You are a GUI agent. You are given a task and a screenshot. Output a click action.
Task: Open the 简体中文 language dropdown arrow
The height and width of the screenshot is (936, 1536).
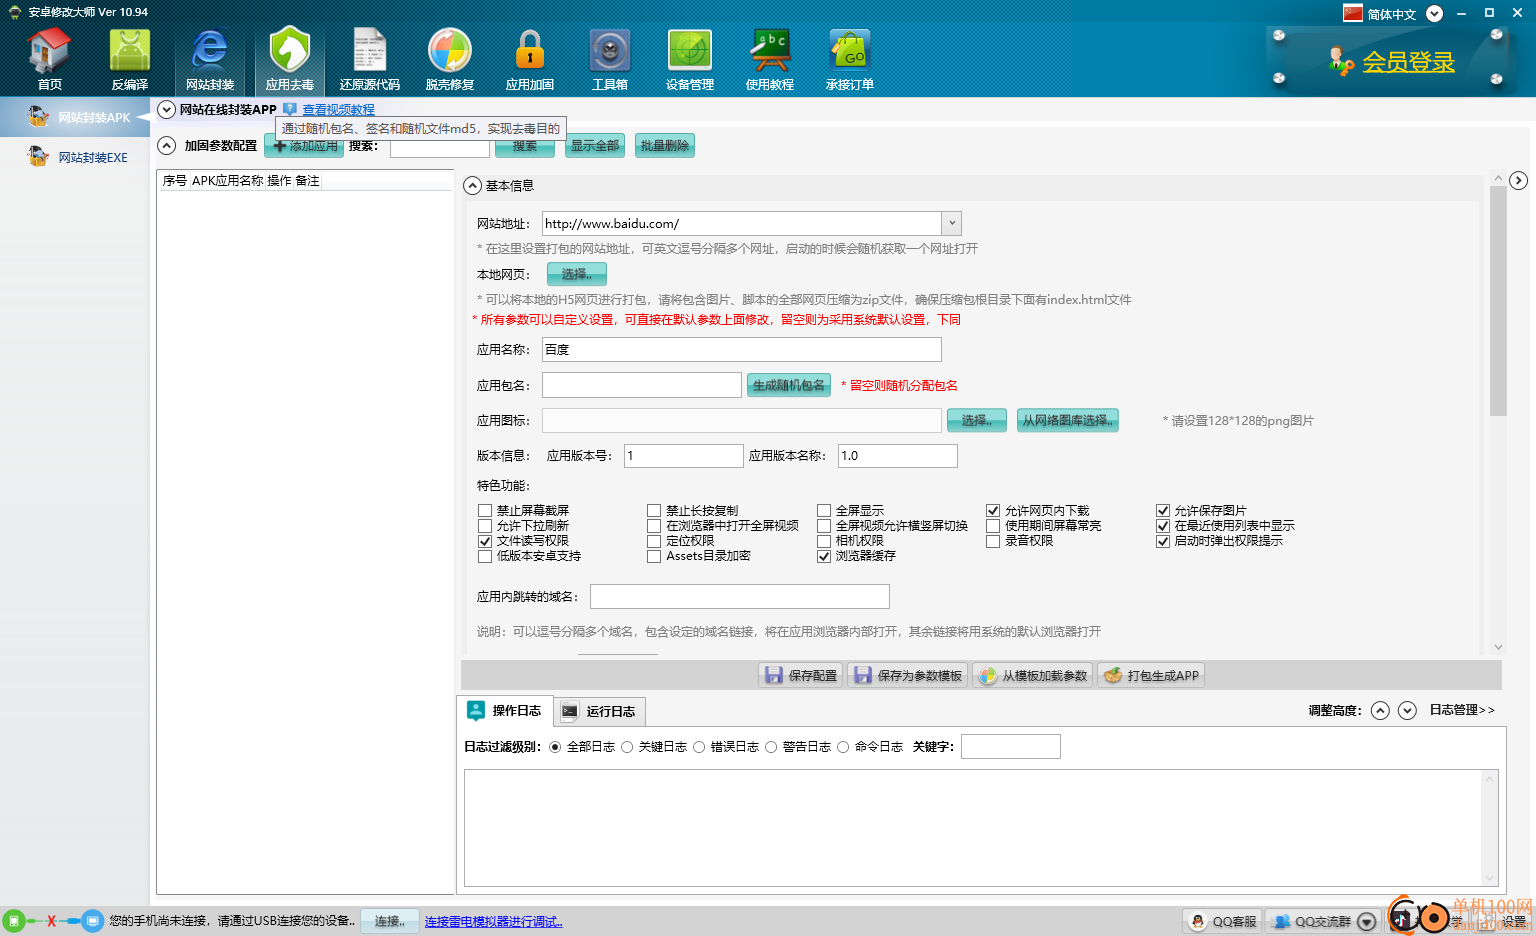pos(1434,13)
